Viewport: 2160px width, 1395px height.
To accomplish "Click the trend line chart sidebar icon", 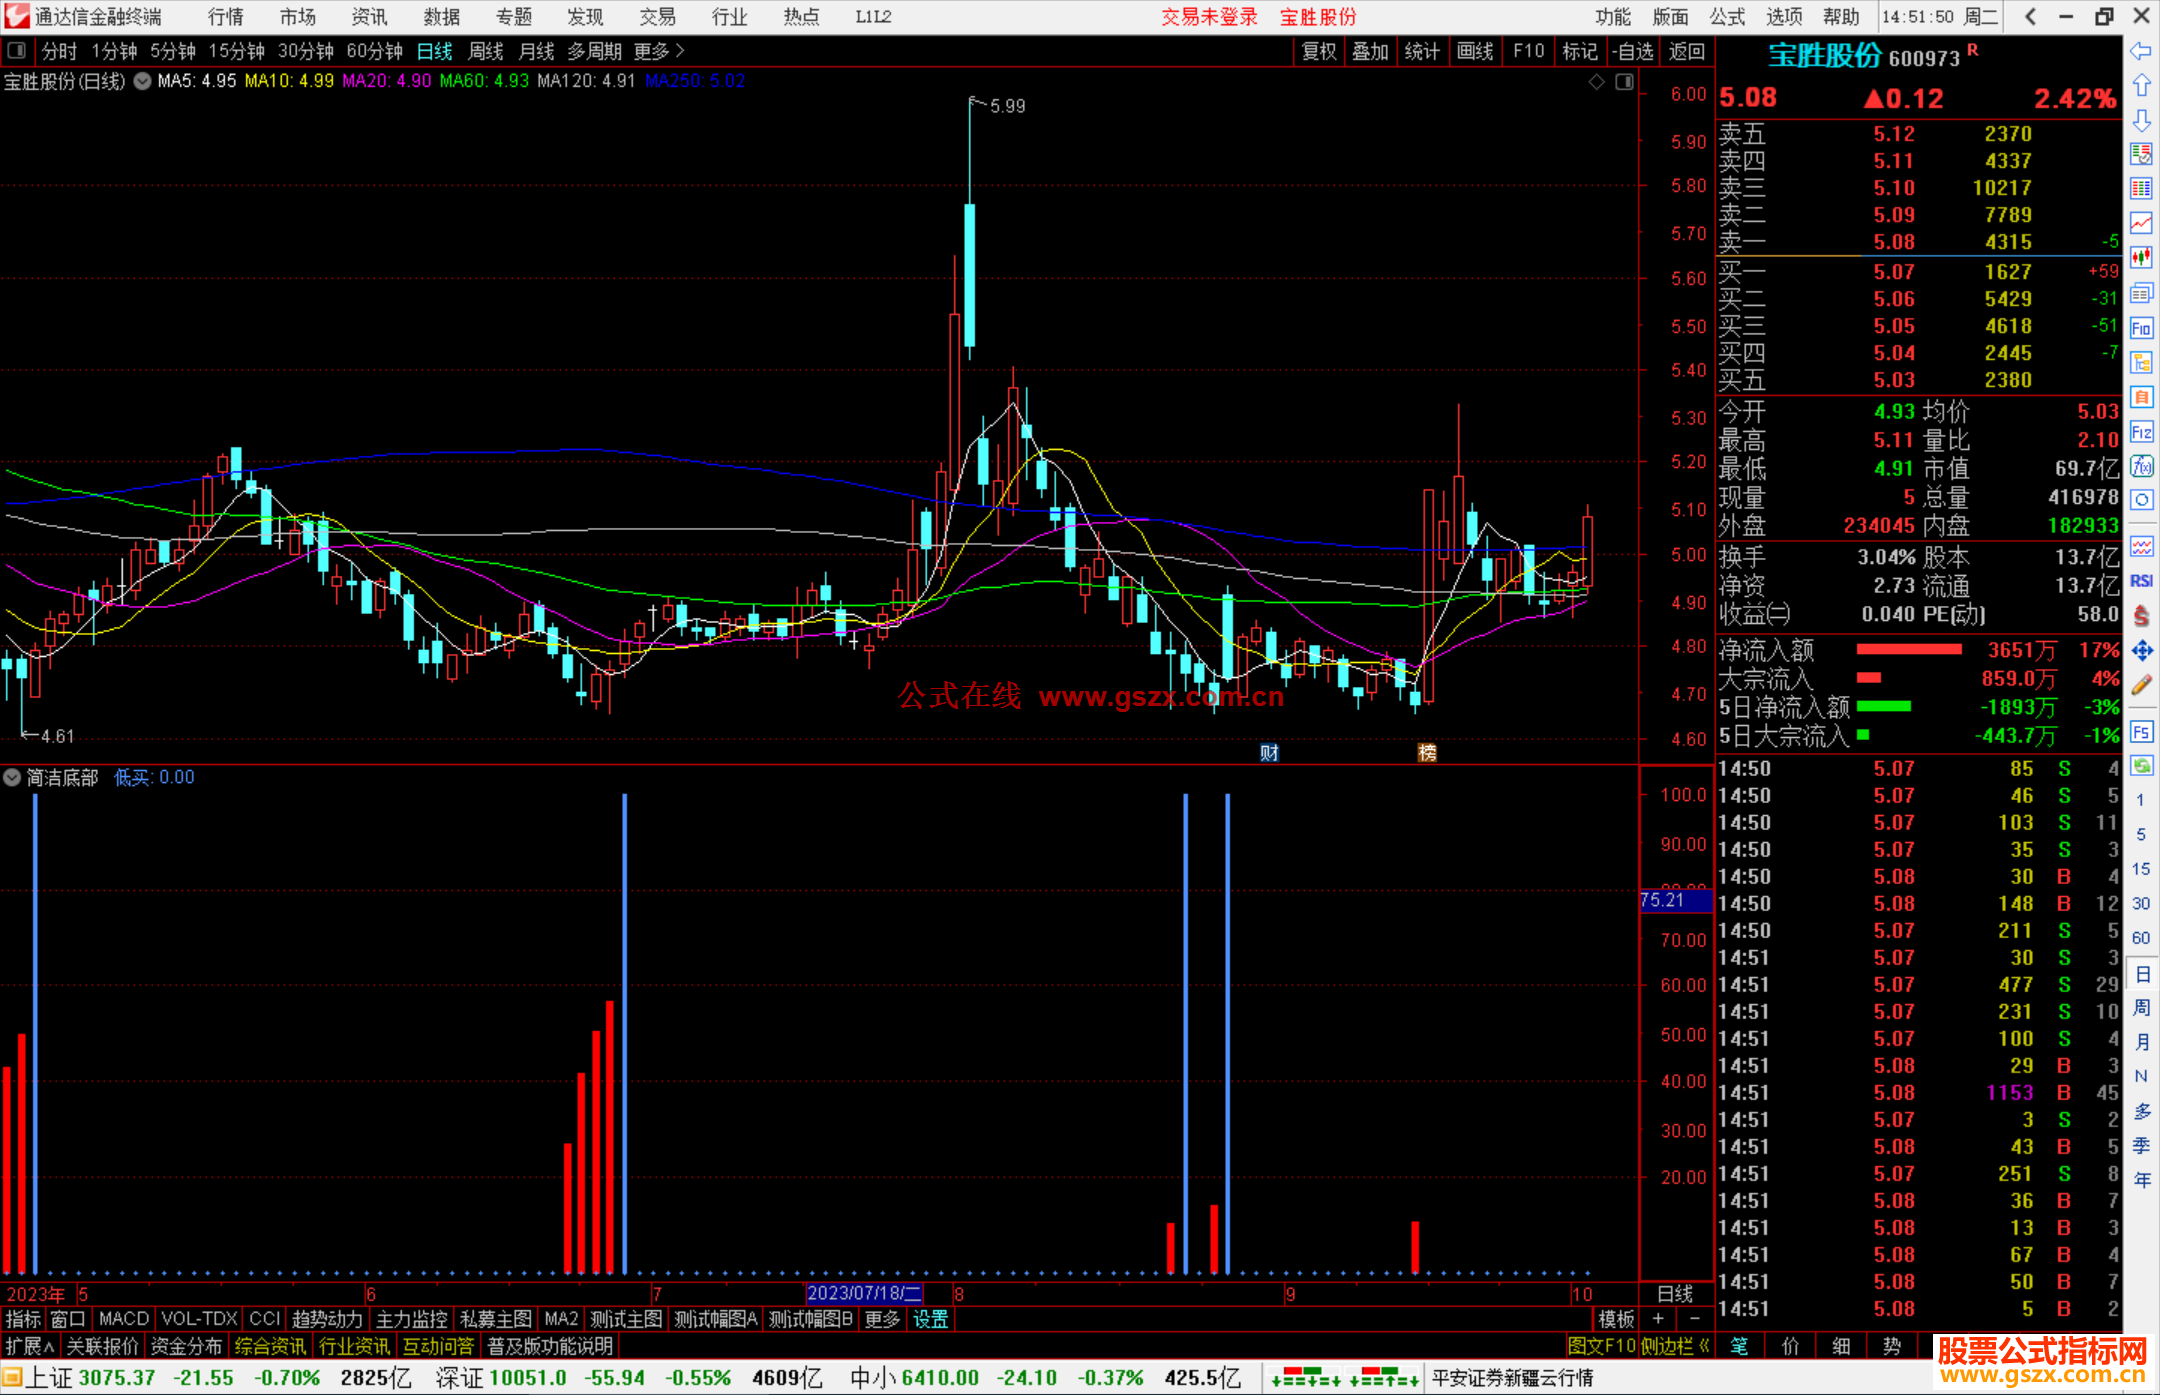I will click(2141, 223).
